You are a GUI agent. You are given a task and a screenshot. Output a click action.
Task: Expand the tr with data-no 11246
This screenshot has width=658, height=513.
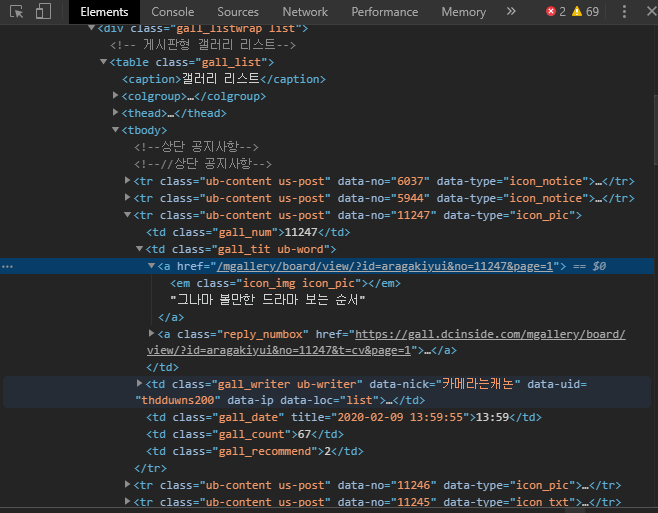[x=128, y=484]
